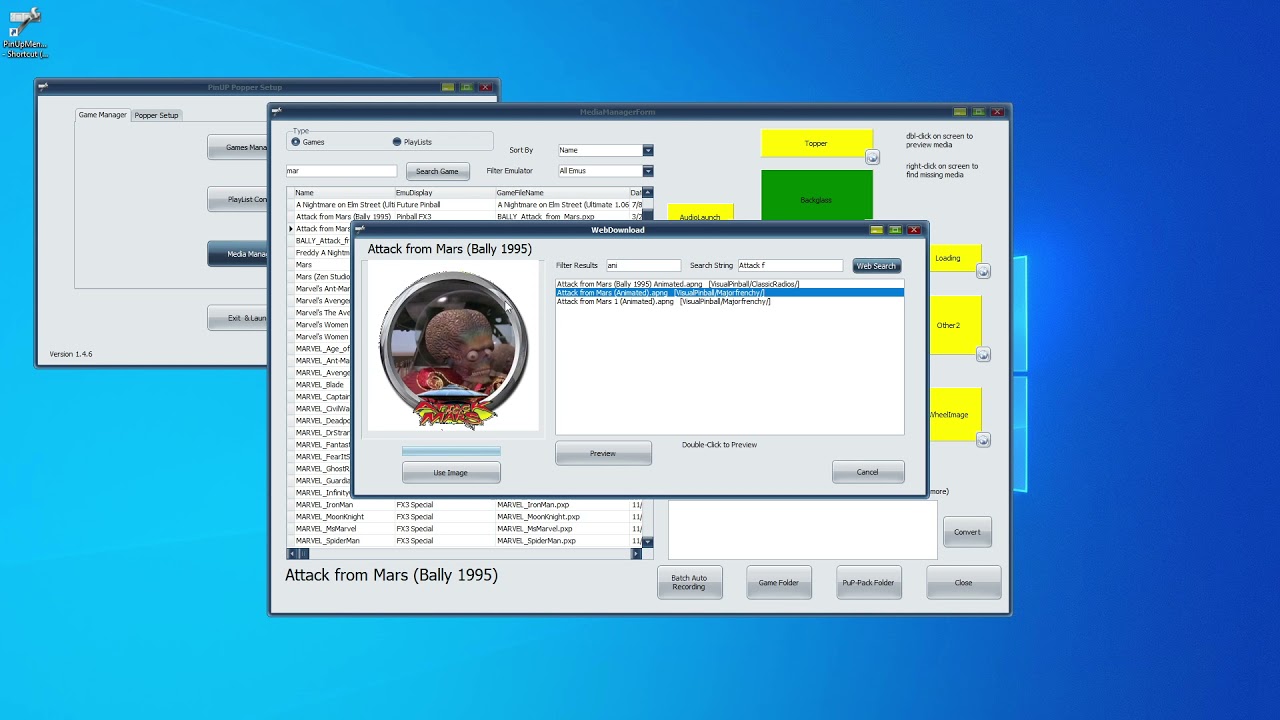Screen dimensions: 1280x720
Task: Click the globe icon beside Other2
Action: coord(983,354)
